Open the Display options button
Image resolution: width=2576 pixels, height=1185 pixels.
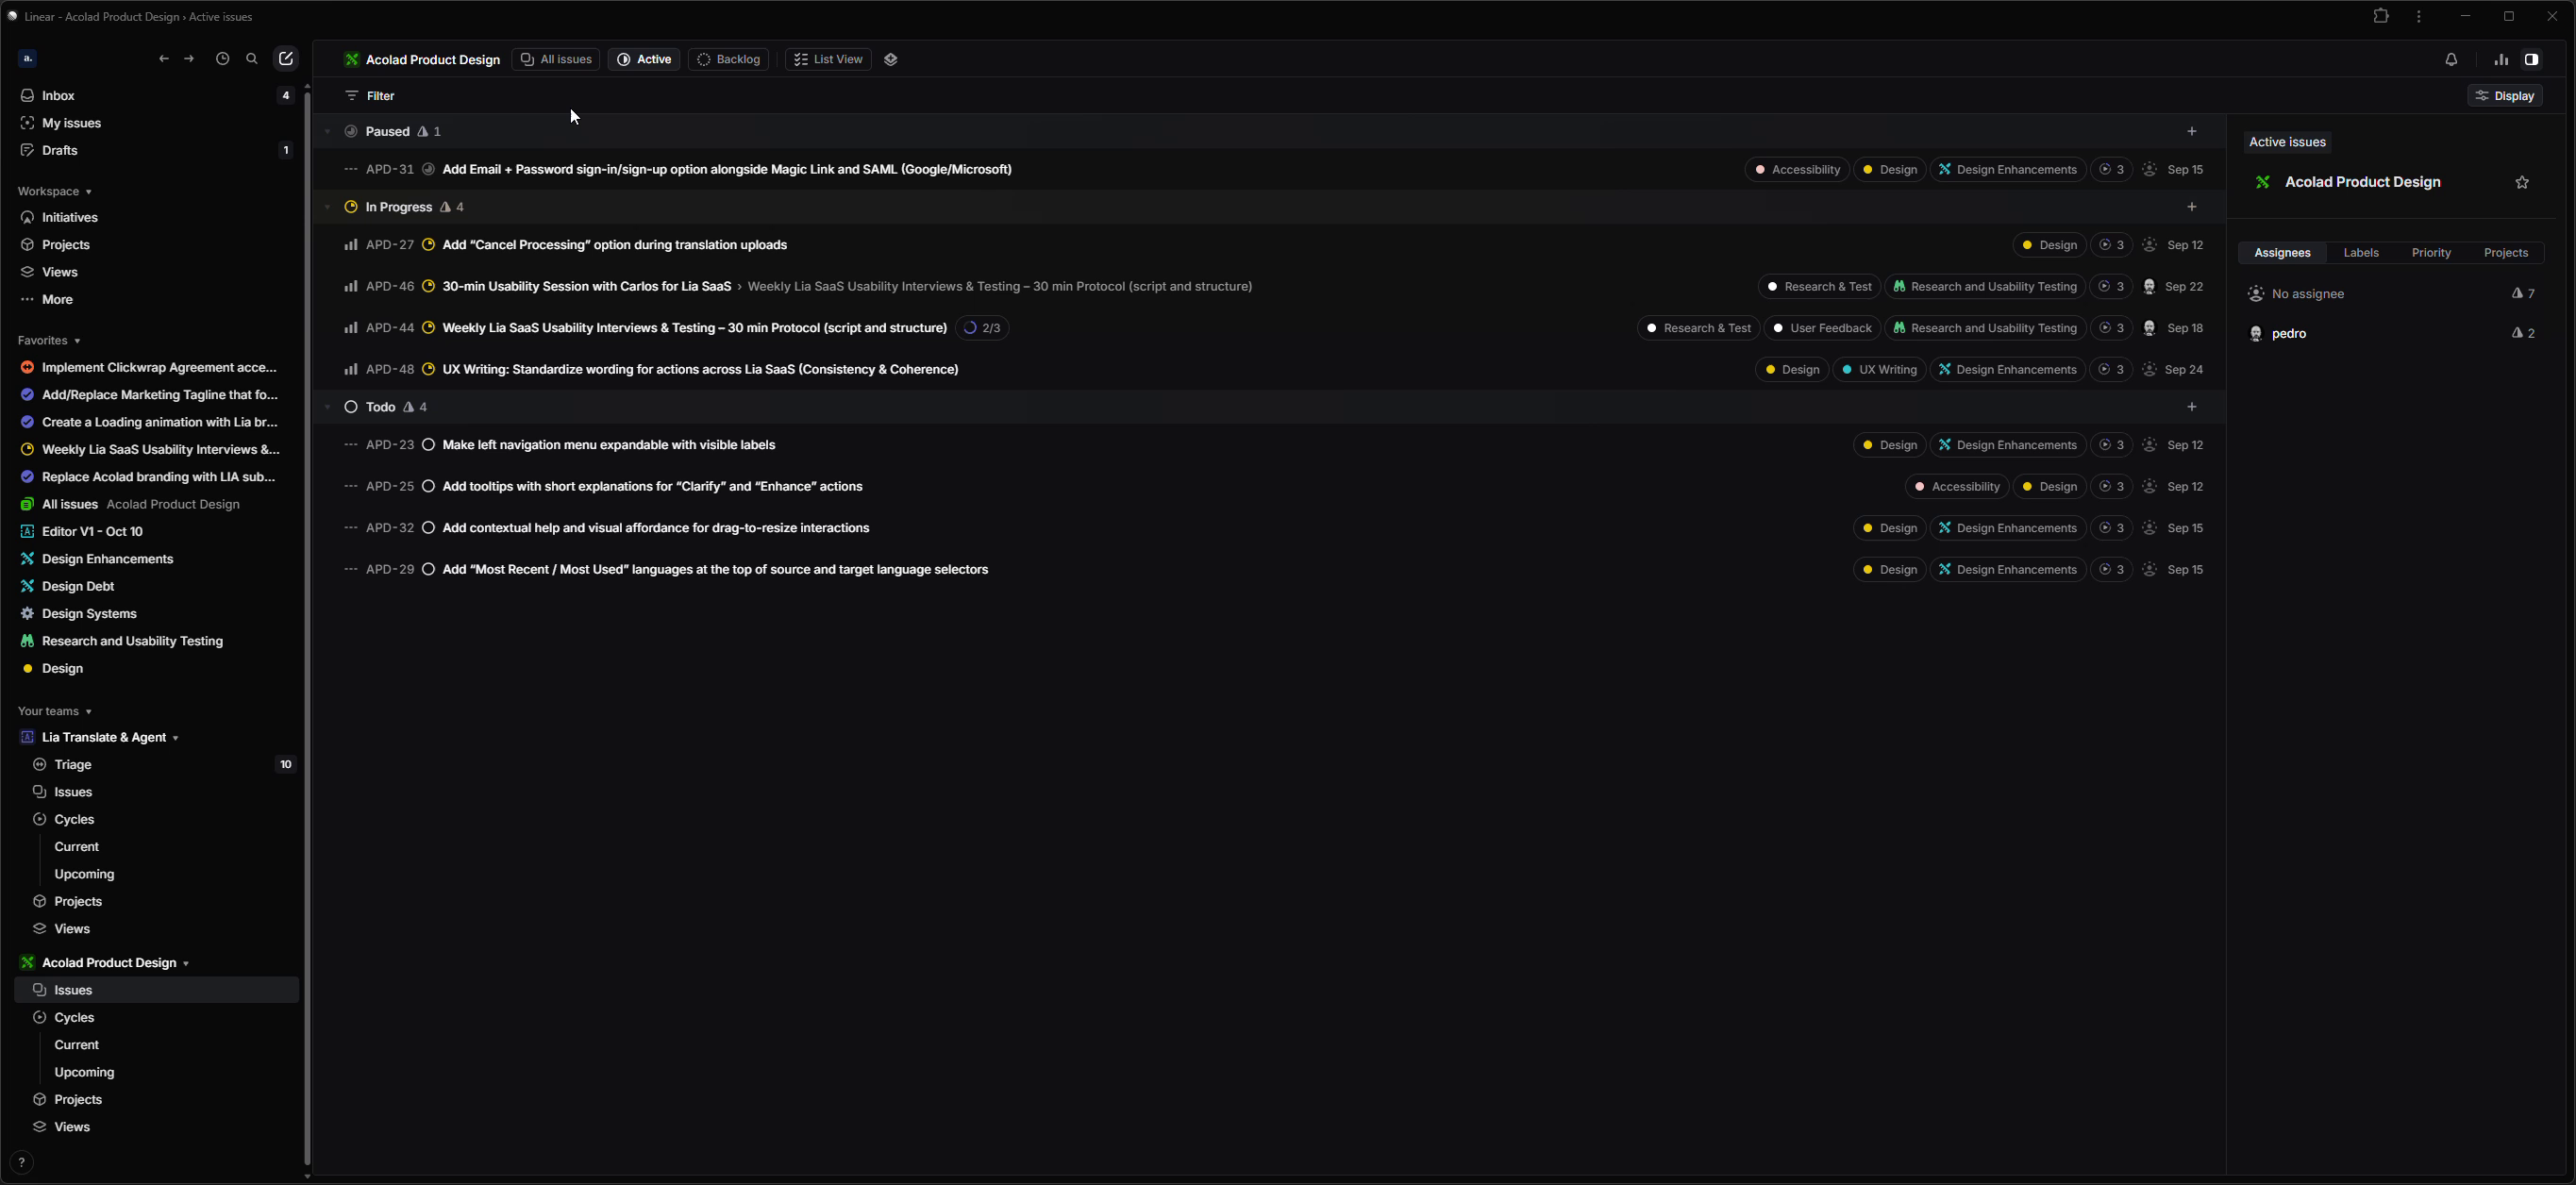[2505, 96]
